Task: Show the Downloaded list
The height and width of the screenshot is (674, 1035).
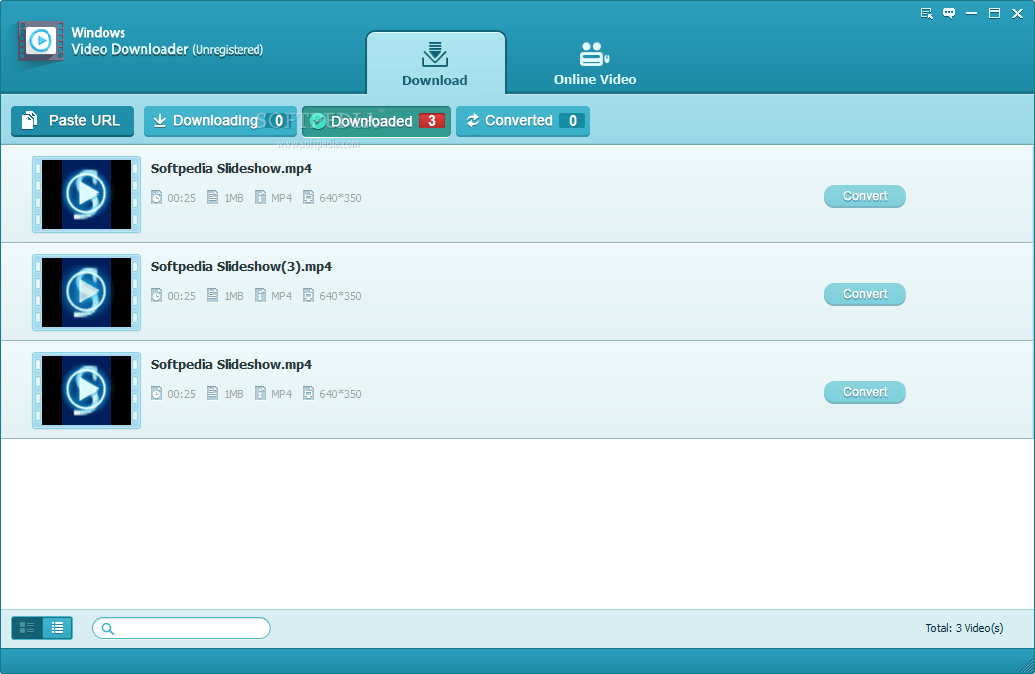Action: 376,121
